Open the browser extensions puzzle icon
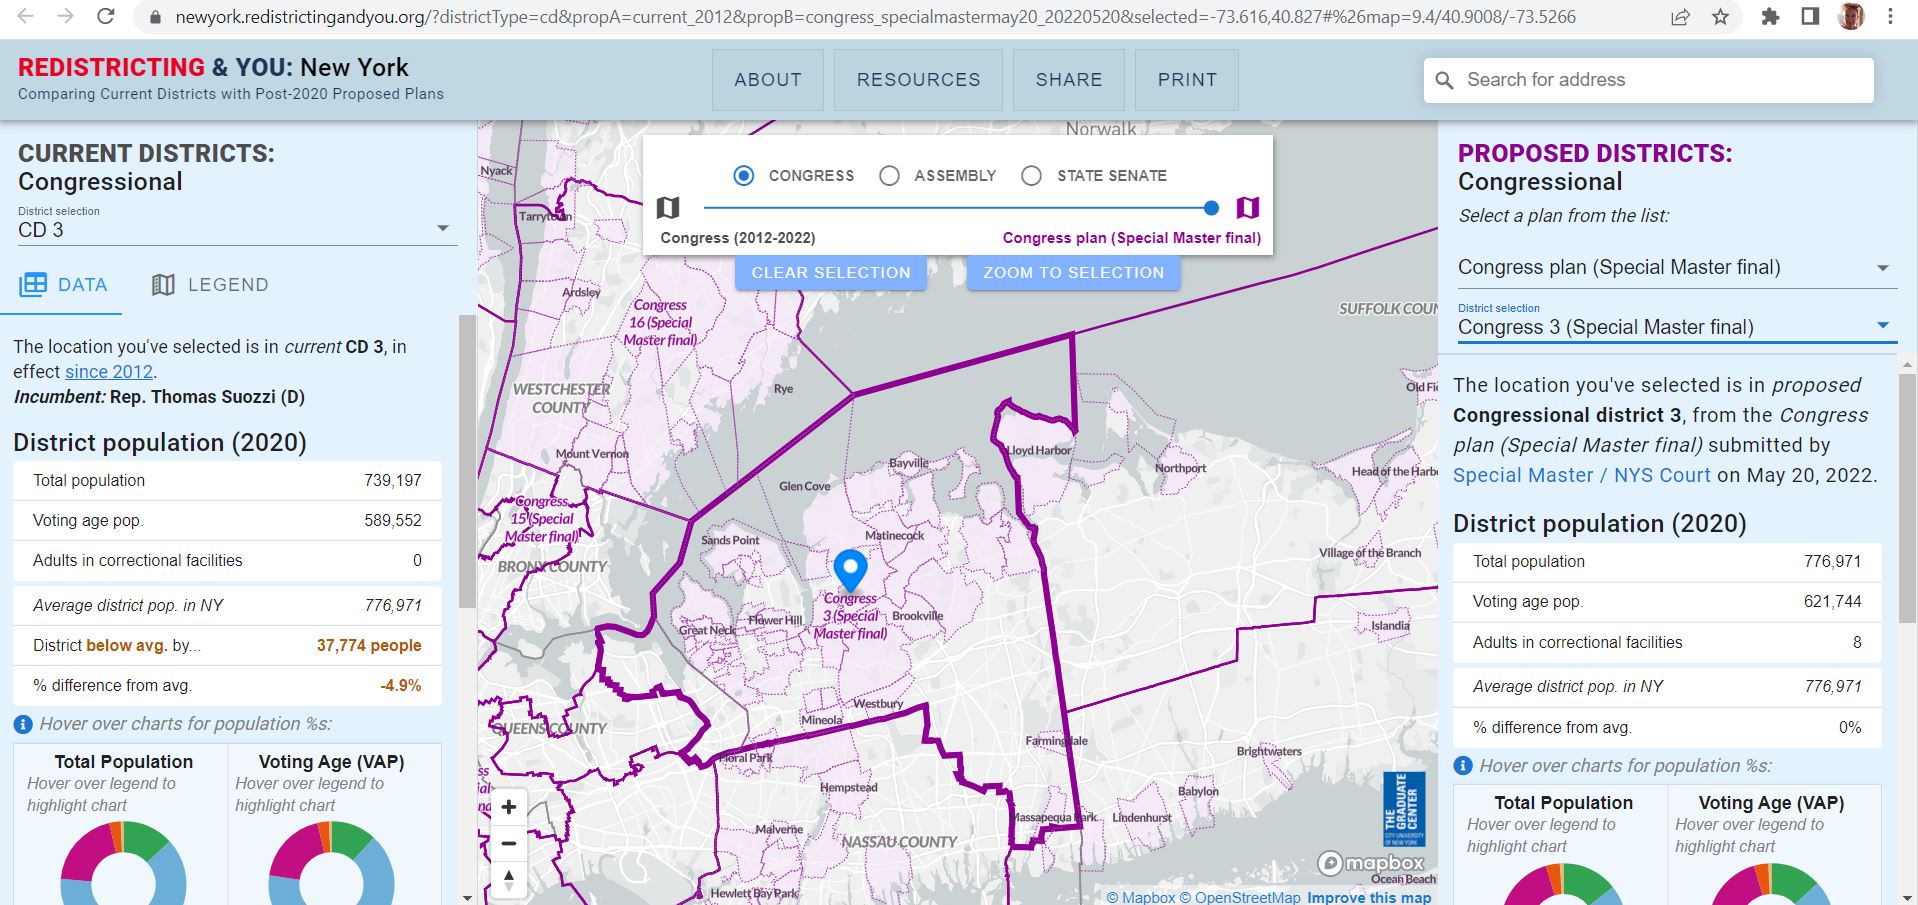Viewport: 1918px width, 905px height. coord(1770,17)
